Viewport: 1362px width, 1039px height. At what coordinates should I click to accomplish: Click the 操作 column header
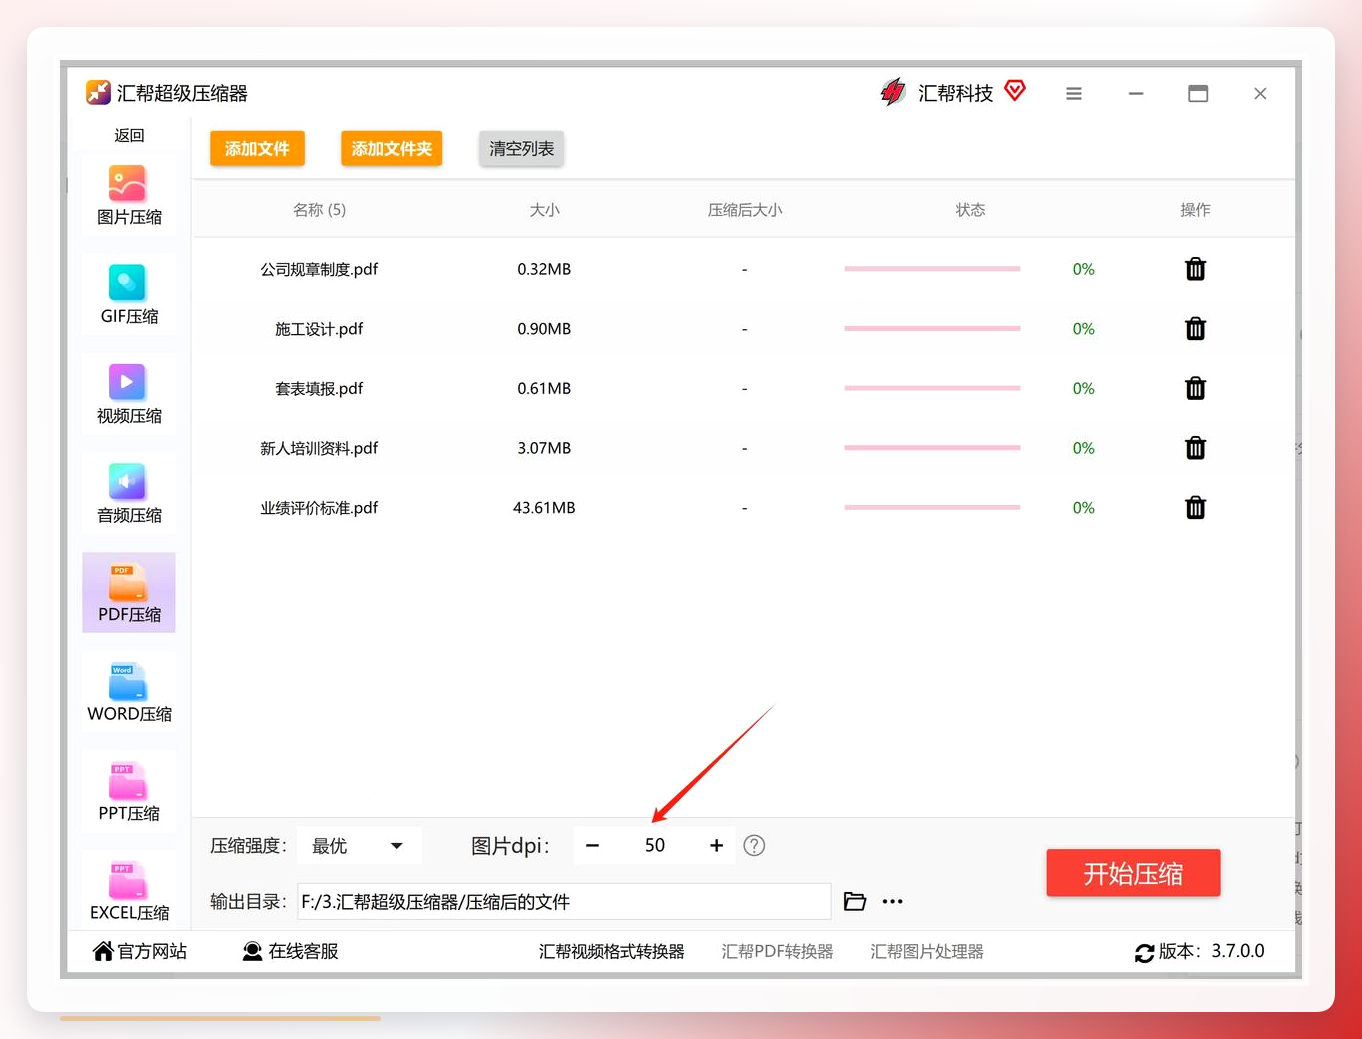tap(1195, 210)
